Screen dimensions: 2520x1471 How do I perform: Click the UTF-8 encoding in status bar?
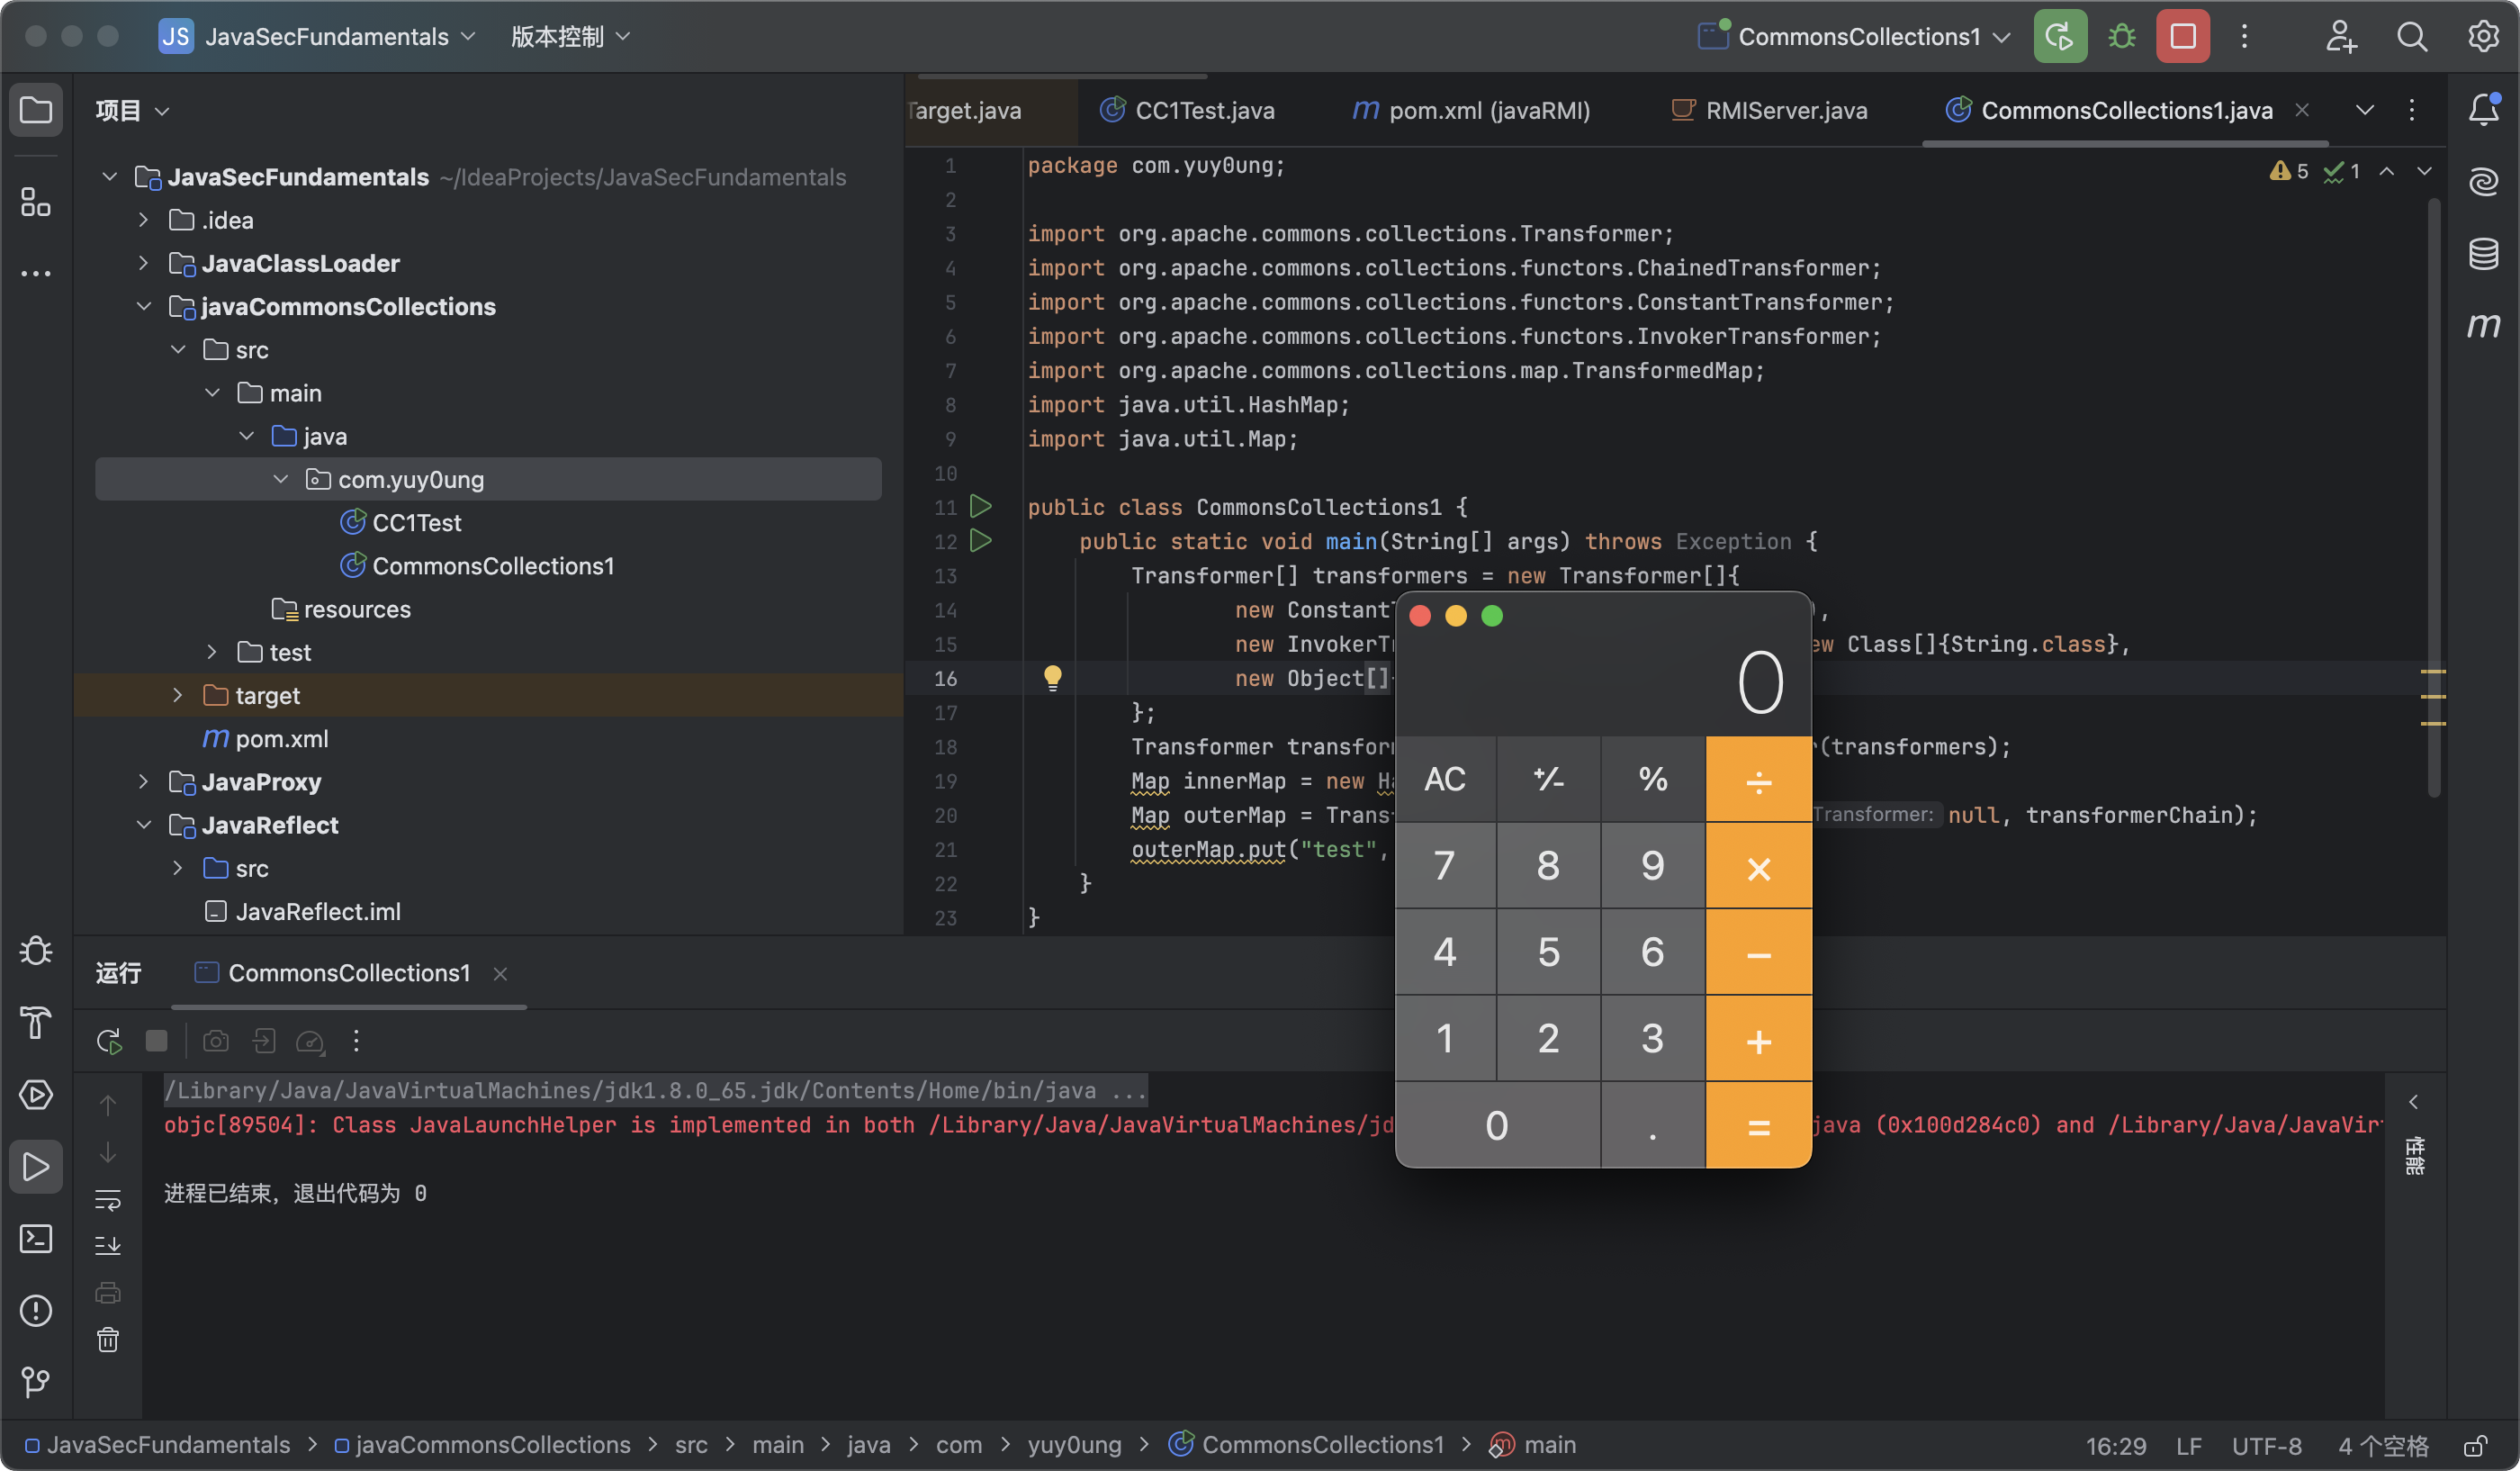[2266, 1446]
